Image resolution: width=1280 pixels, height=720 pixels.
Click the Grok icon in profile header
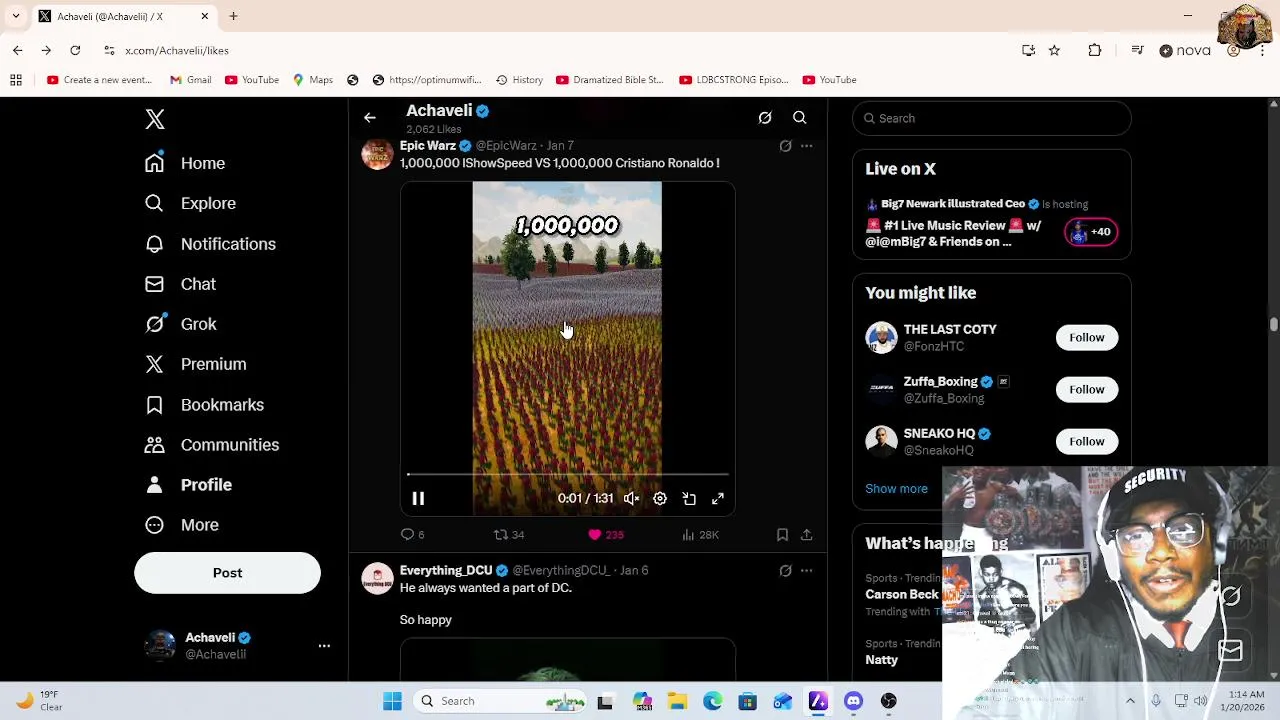coord(765,118)
